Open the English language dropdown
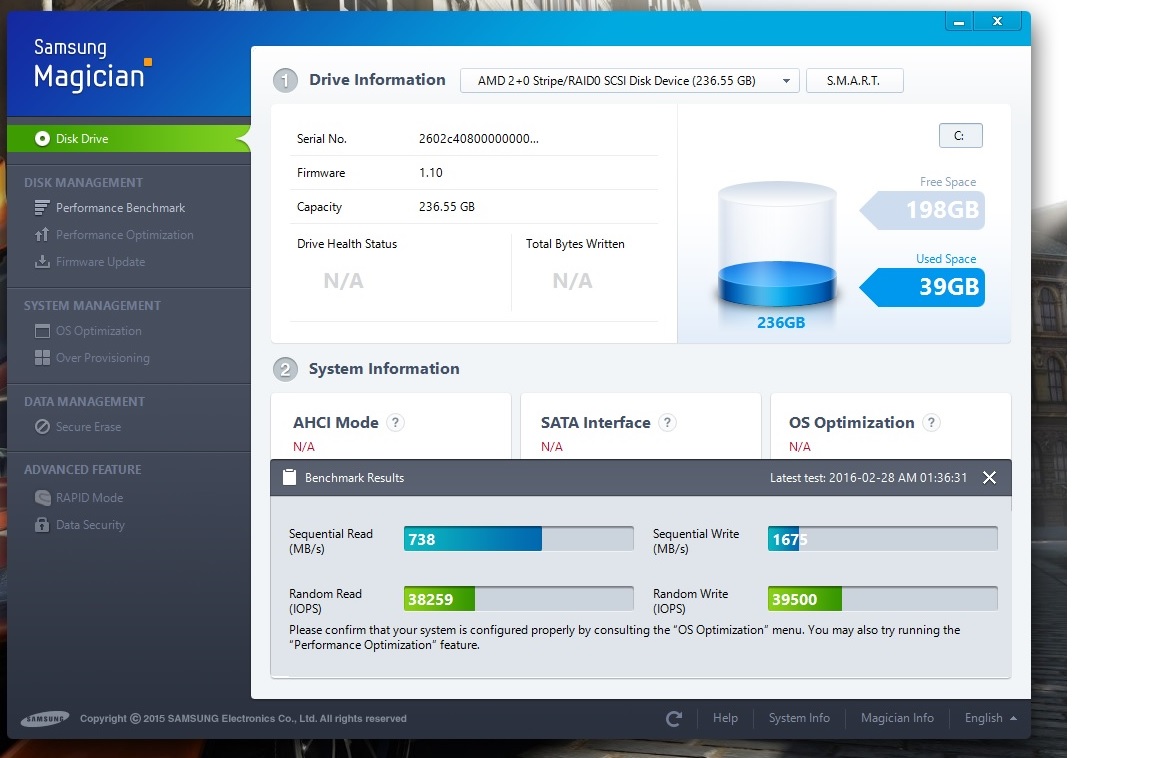 click(x=990, y=718)
